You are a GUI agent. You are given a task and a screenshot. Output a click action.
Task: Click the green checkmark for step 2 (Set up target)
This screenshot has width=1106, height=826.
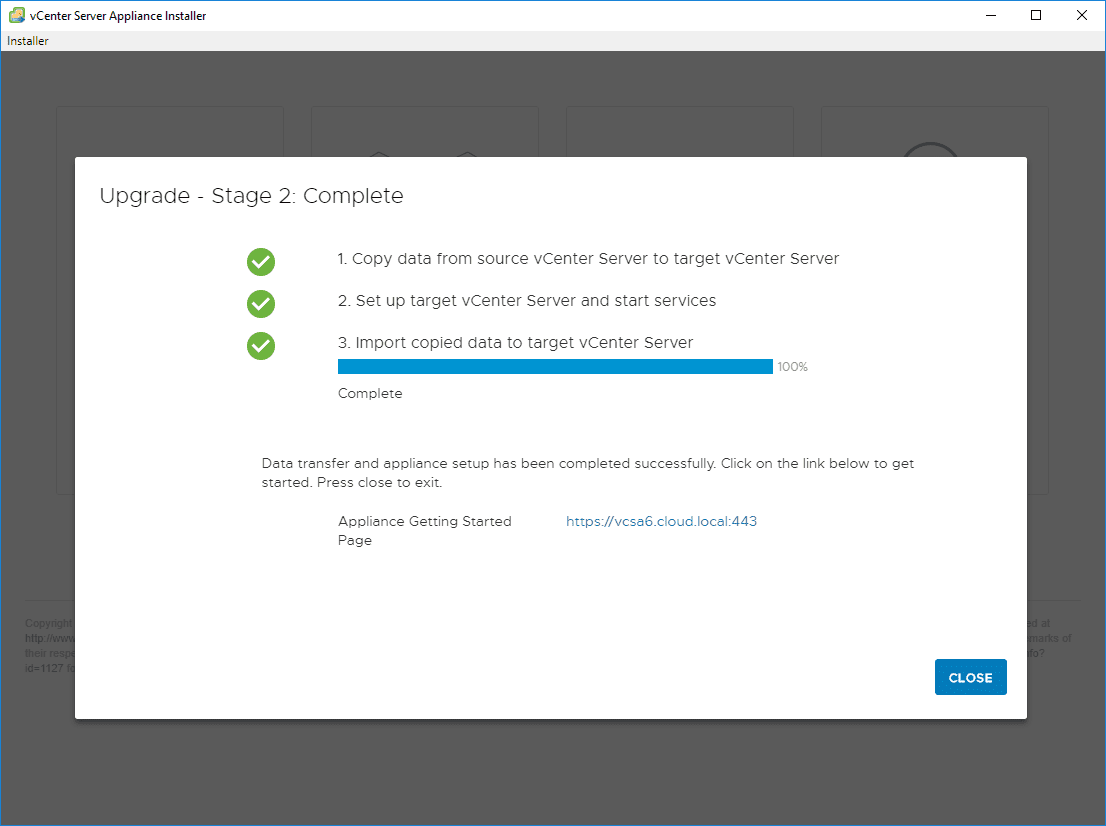coord(261,304)
